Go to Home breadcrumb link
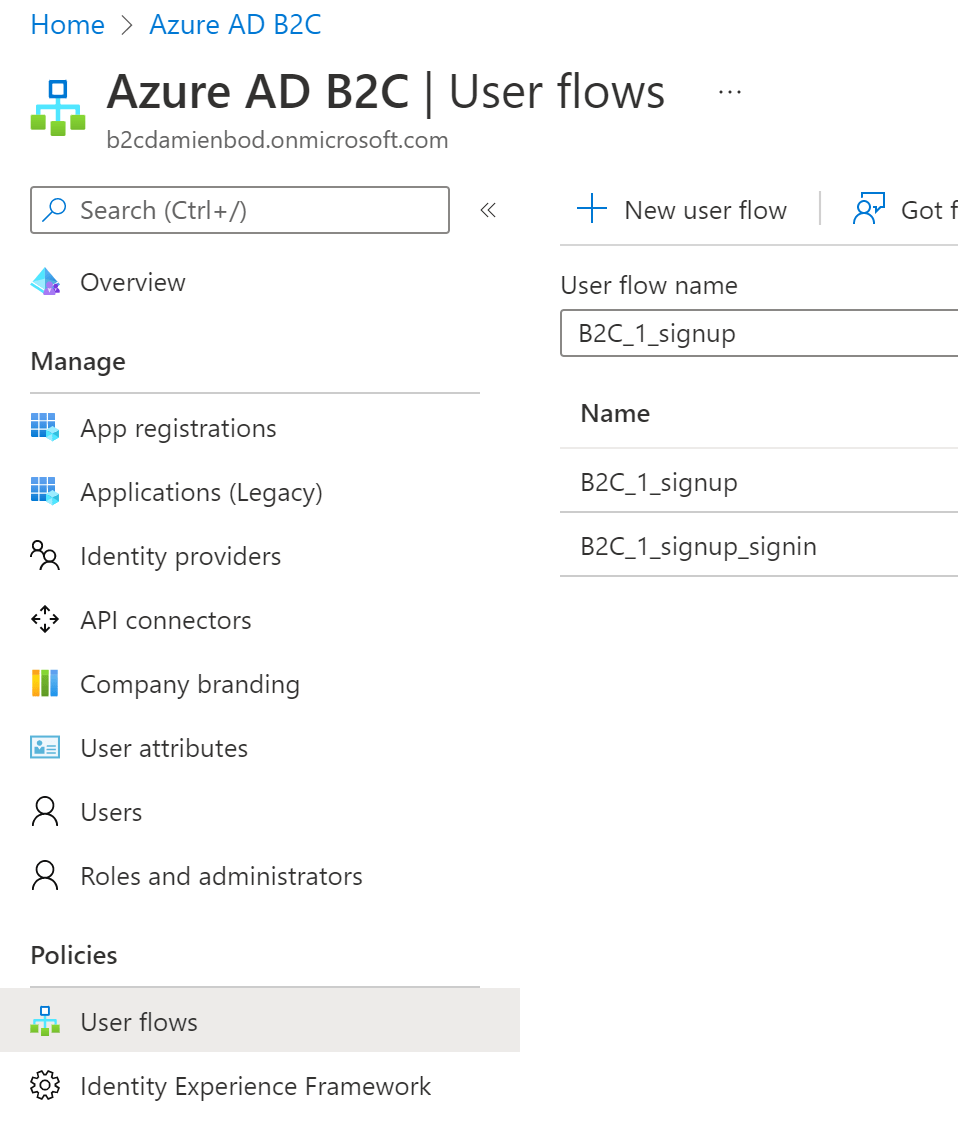Image resolution: width=958 pixels, height=1134 pixels. 68,25
